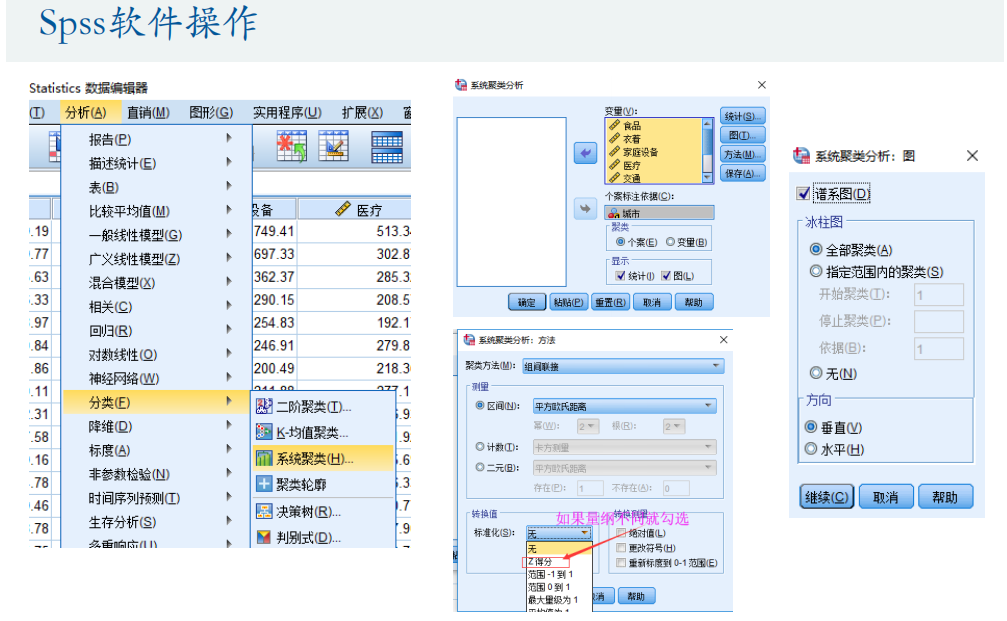The width and height of the screenshot is (1007, 621).
Task: Click the toolbar table-with-green-arrow icon
Action: pyautogui.click(x=292, y=146)
